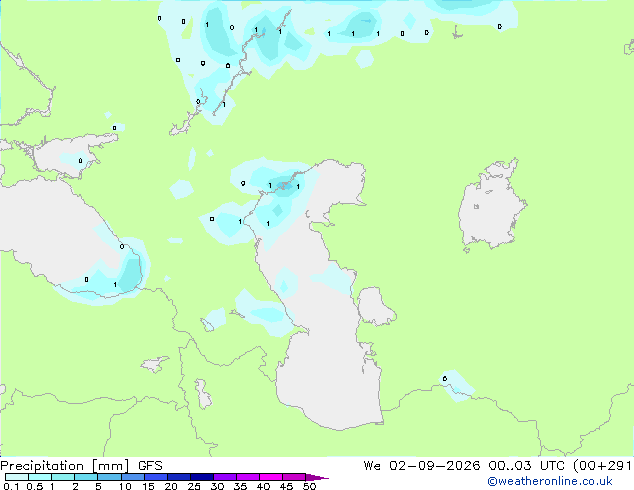Screen dimensions: 634x490
Task: Select the 45 mm legend color swatch
Action: (x=293, y=477)
